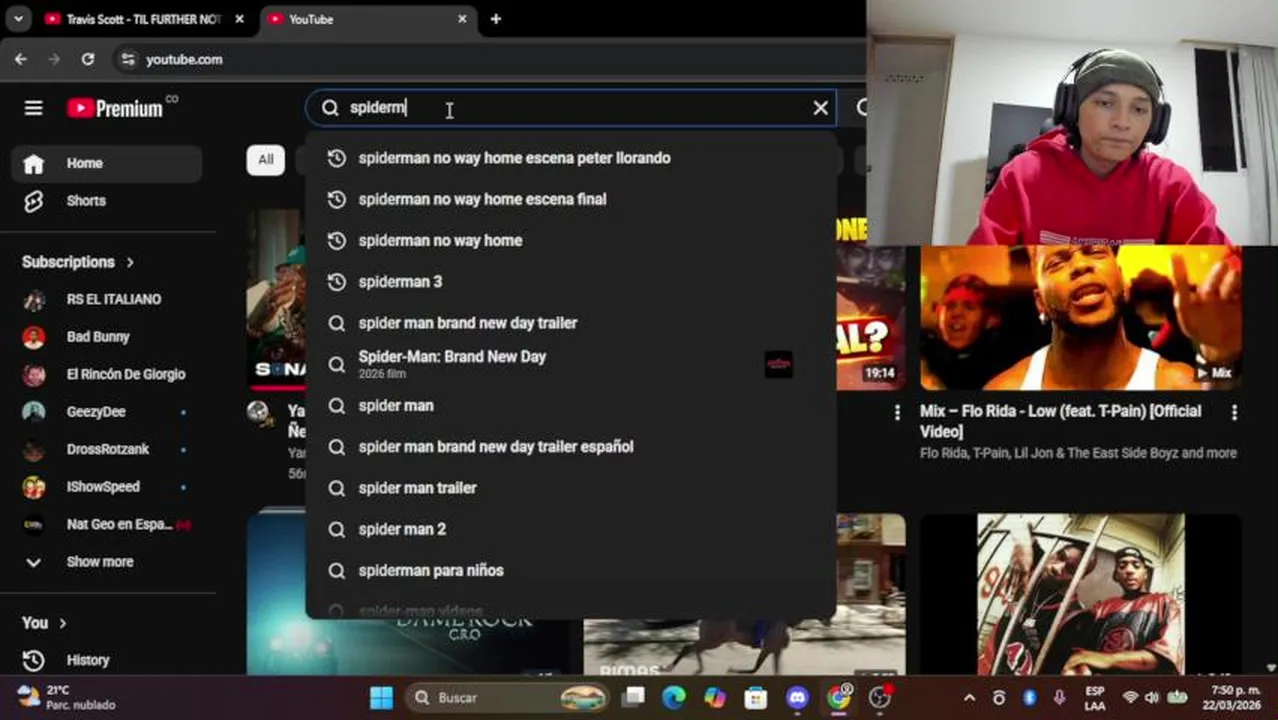Open Chrome from the taskbar
Image resolution: width=1278 pixels, height=720 pixels.
[838, 697]
